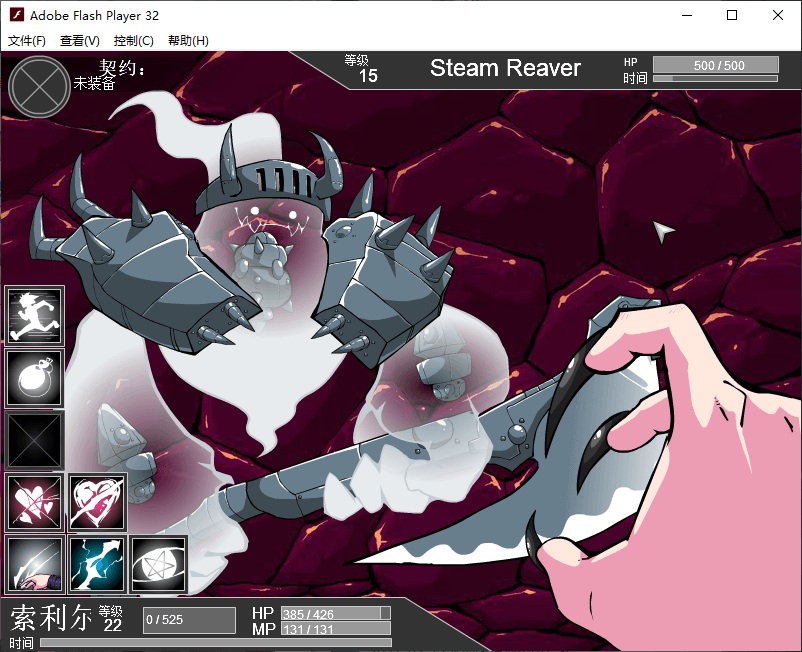Open the 控制(C) menu

coord(134,41)
